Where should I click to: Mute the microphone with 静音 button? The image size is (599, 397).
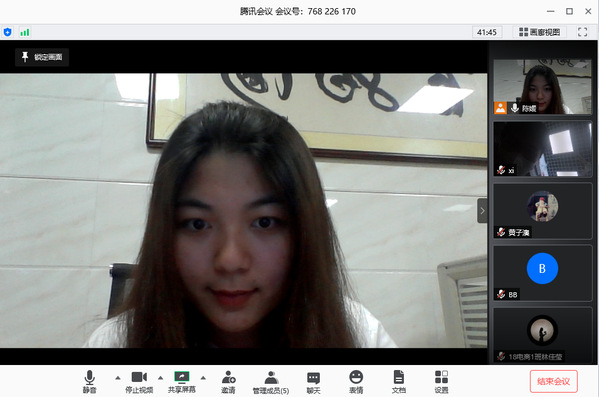(89, 382)
